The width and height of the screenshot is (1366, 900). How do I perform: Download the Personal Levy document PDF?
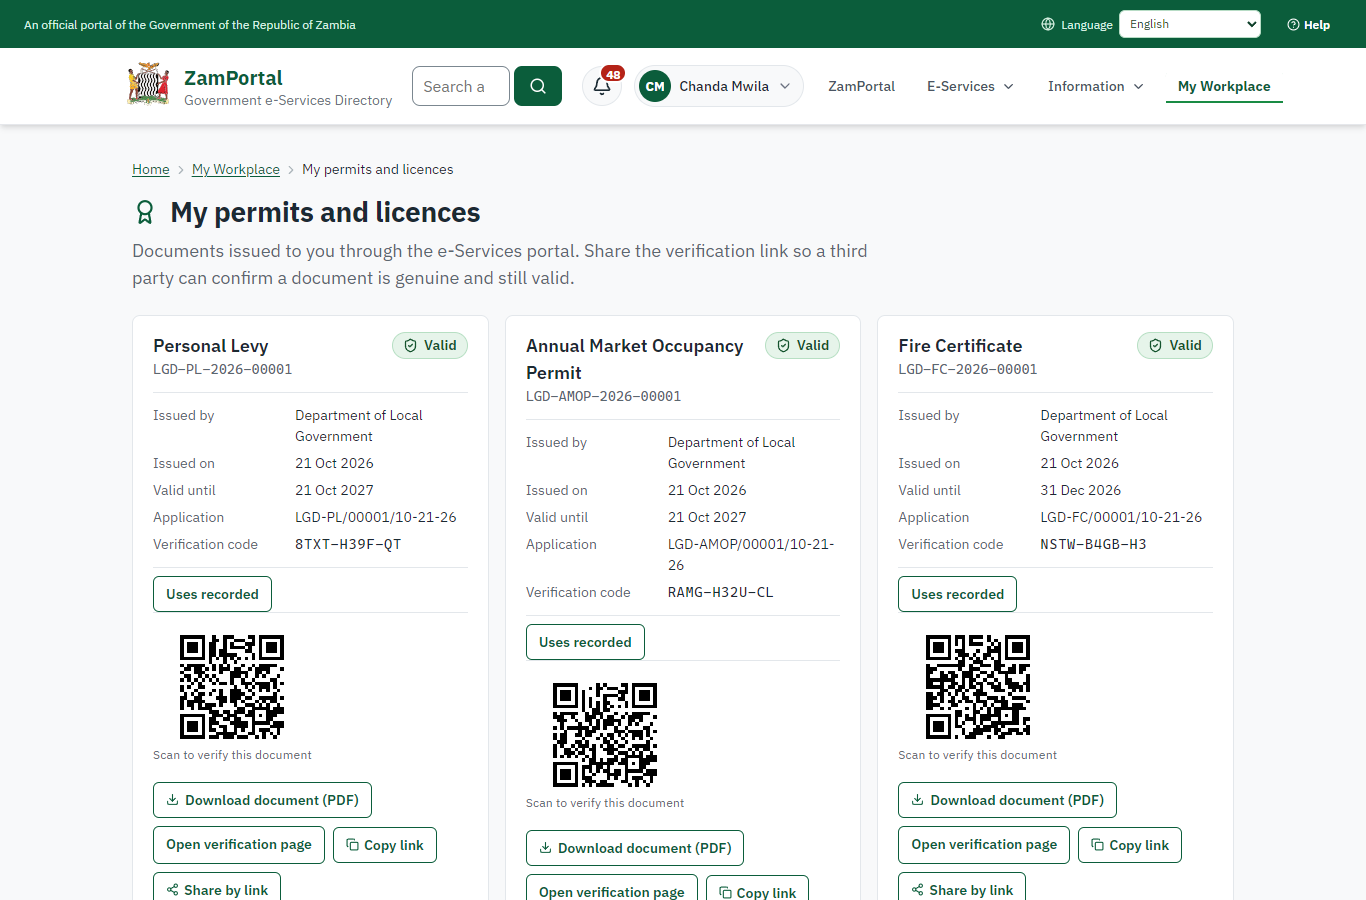(262, 800)
